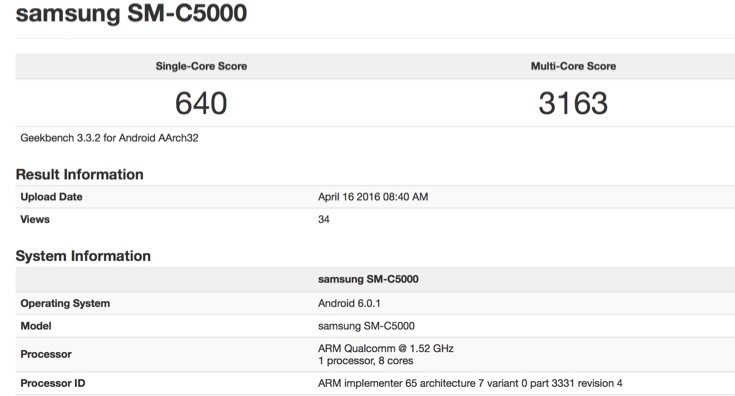Screen dimensions: 735x396
Task: Click the views count '34'
Action: pos(324,219)
